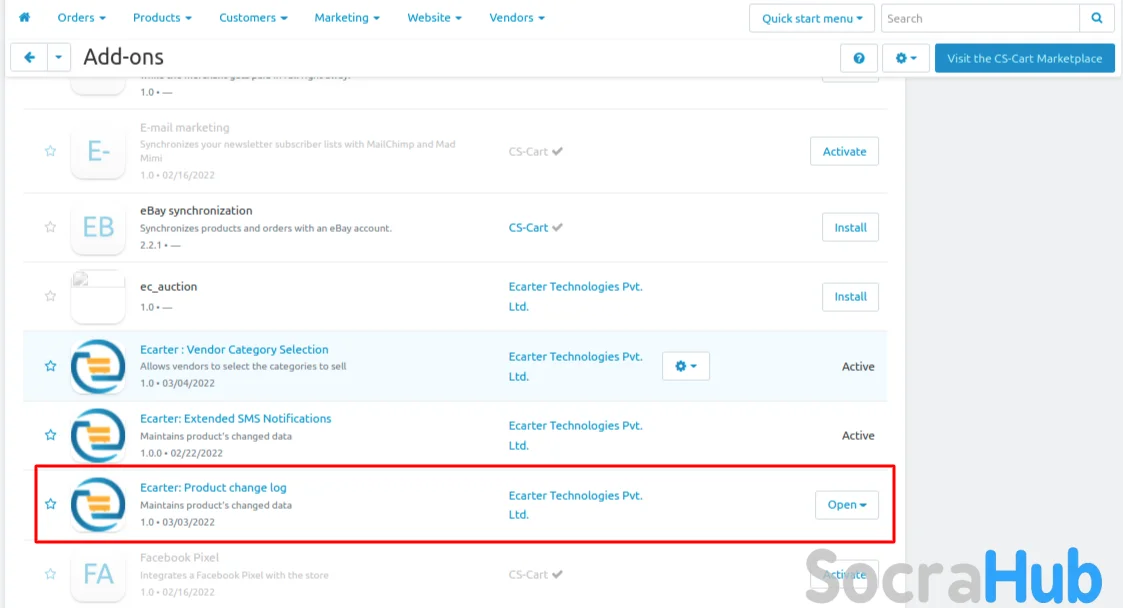Activate the E-mail marketing add-on
1123x608 pixels.
point(844,151)
